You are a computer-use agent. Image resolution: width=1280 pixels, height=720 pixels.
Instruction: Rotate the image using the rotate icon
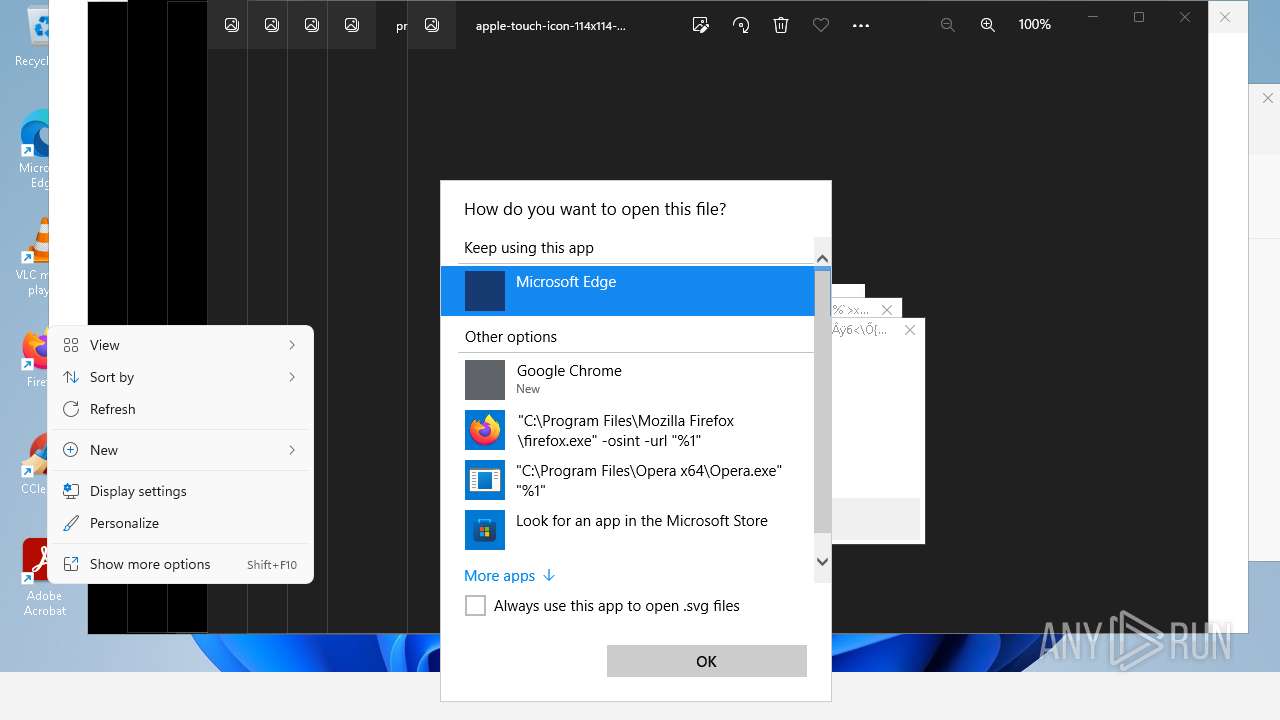(x=741, y=25)
